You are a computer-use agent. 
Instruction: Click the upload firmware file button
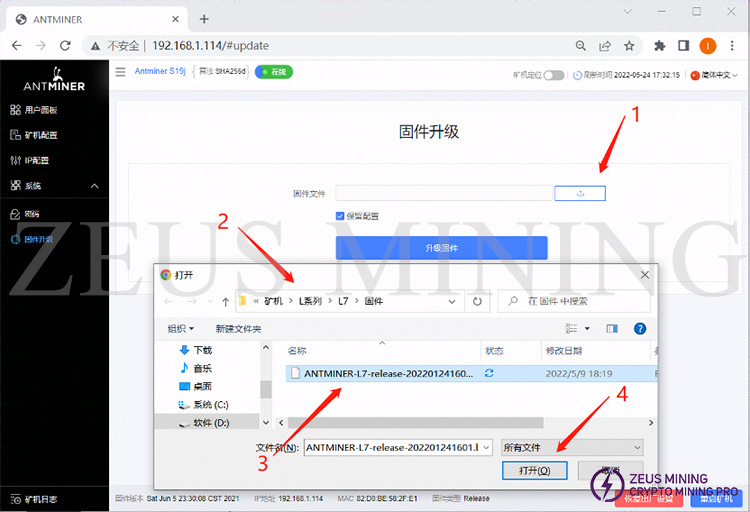580,193
